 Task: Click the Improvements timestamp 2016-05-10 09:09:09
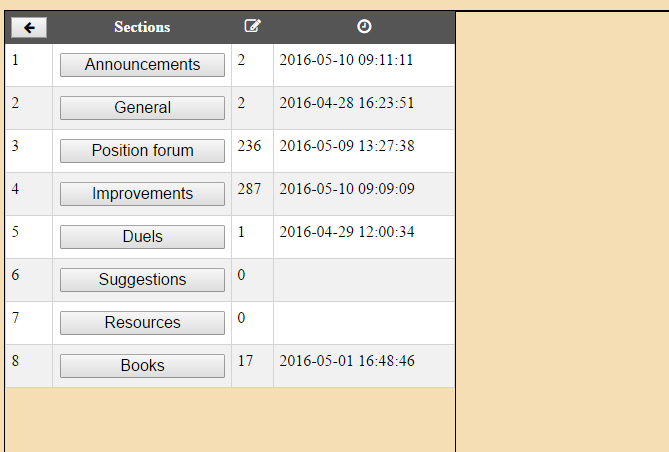(x=347, y=189)
